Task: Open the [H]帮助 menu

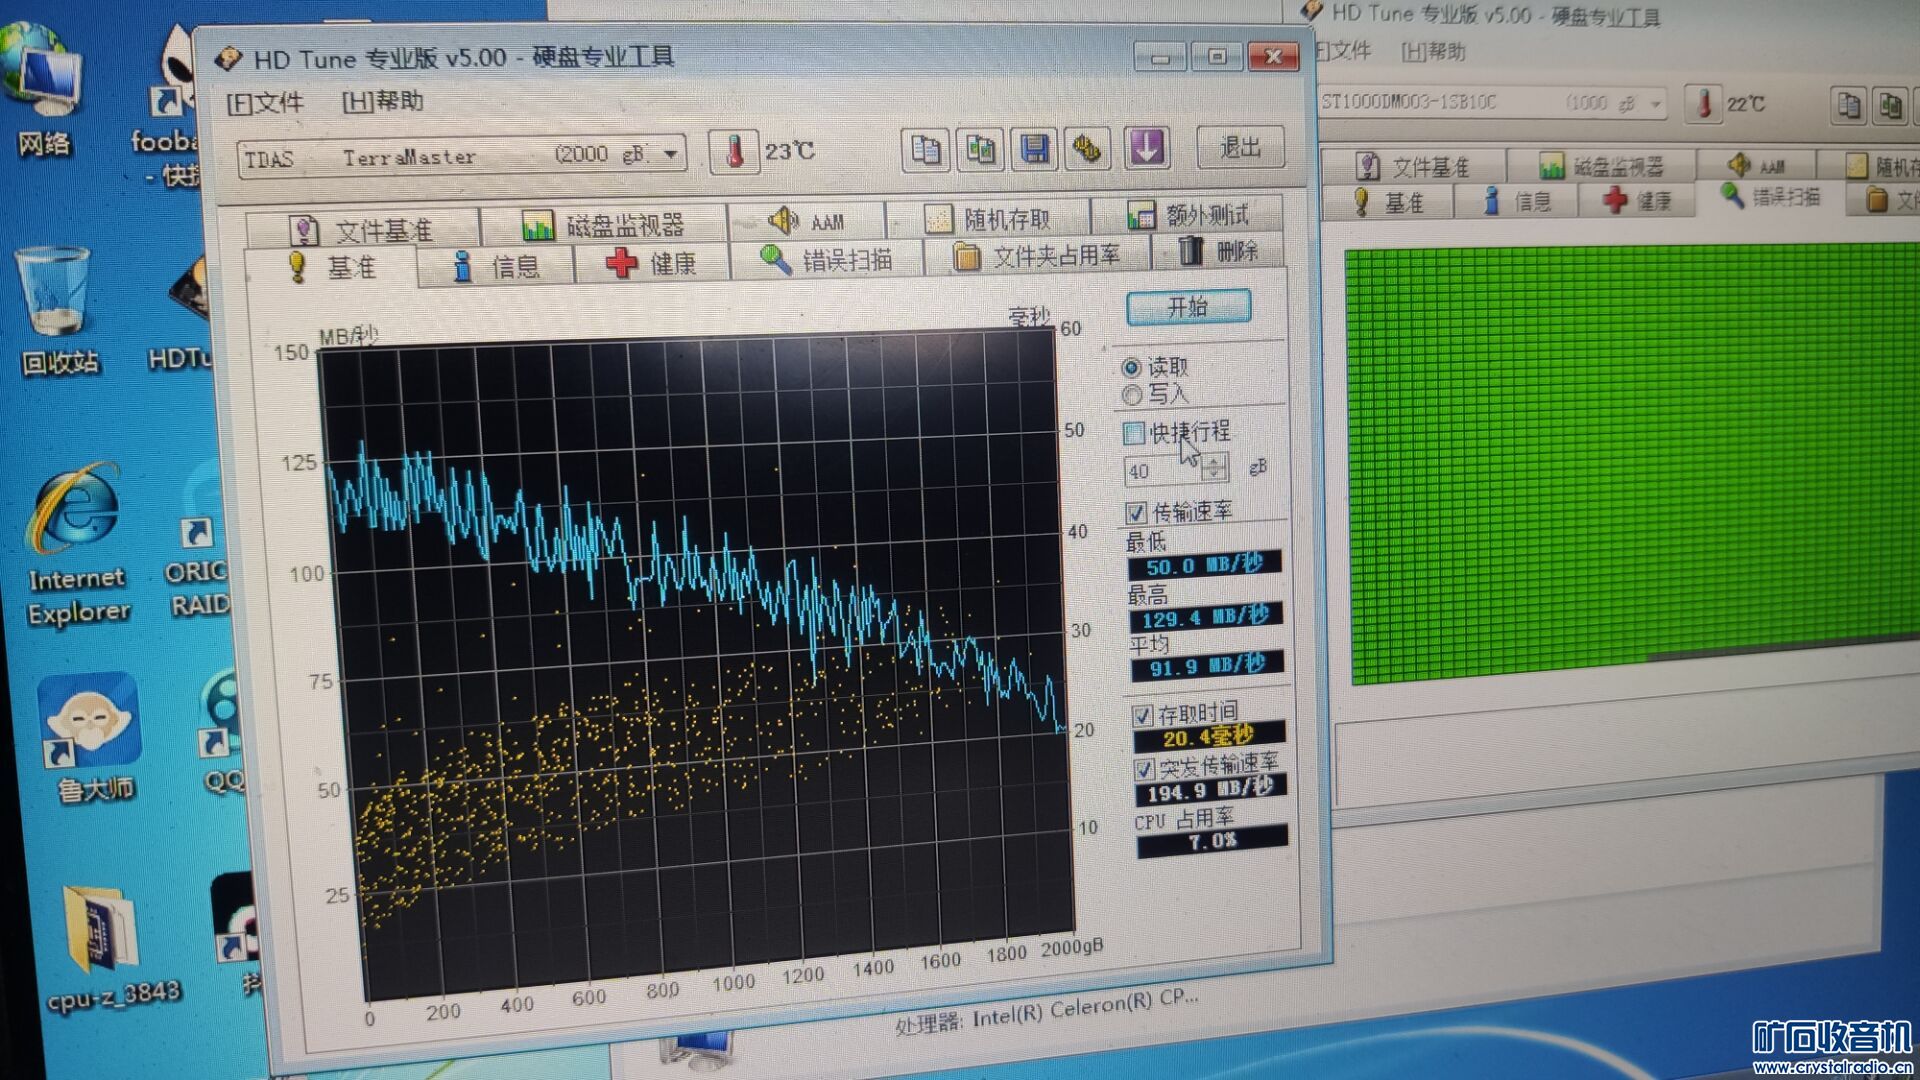Action: (x=383, y=101)
